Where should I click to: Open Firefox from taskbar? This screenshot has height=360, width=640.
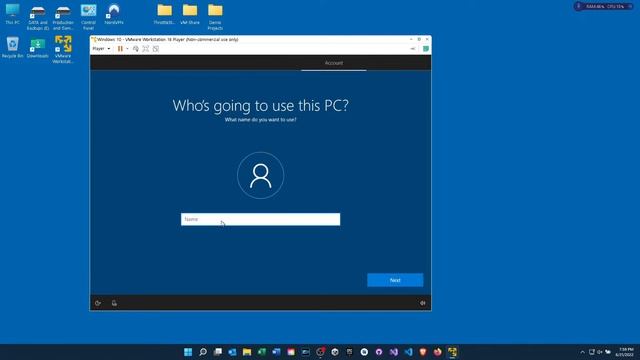438,352
